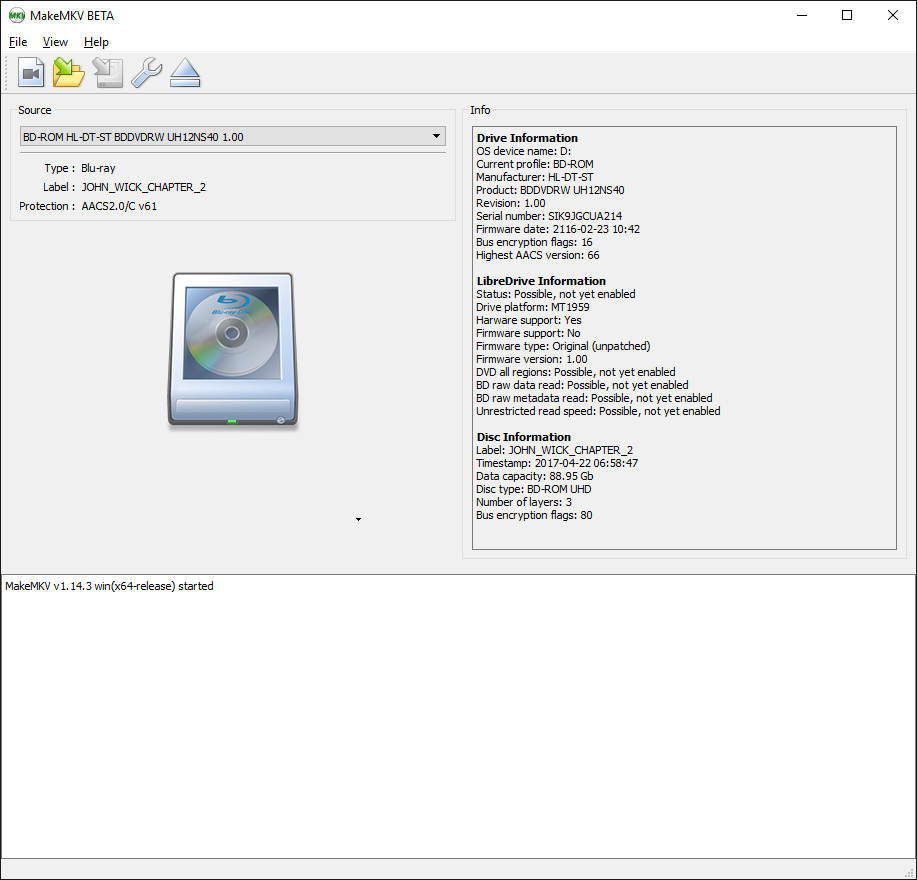Click the Number of layers: 3 line
Image resolution: width=917 pixels, height=880 pixels.
pyautogui.click(x=523, y=502)
